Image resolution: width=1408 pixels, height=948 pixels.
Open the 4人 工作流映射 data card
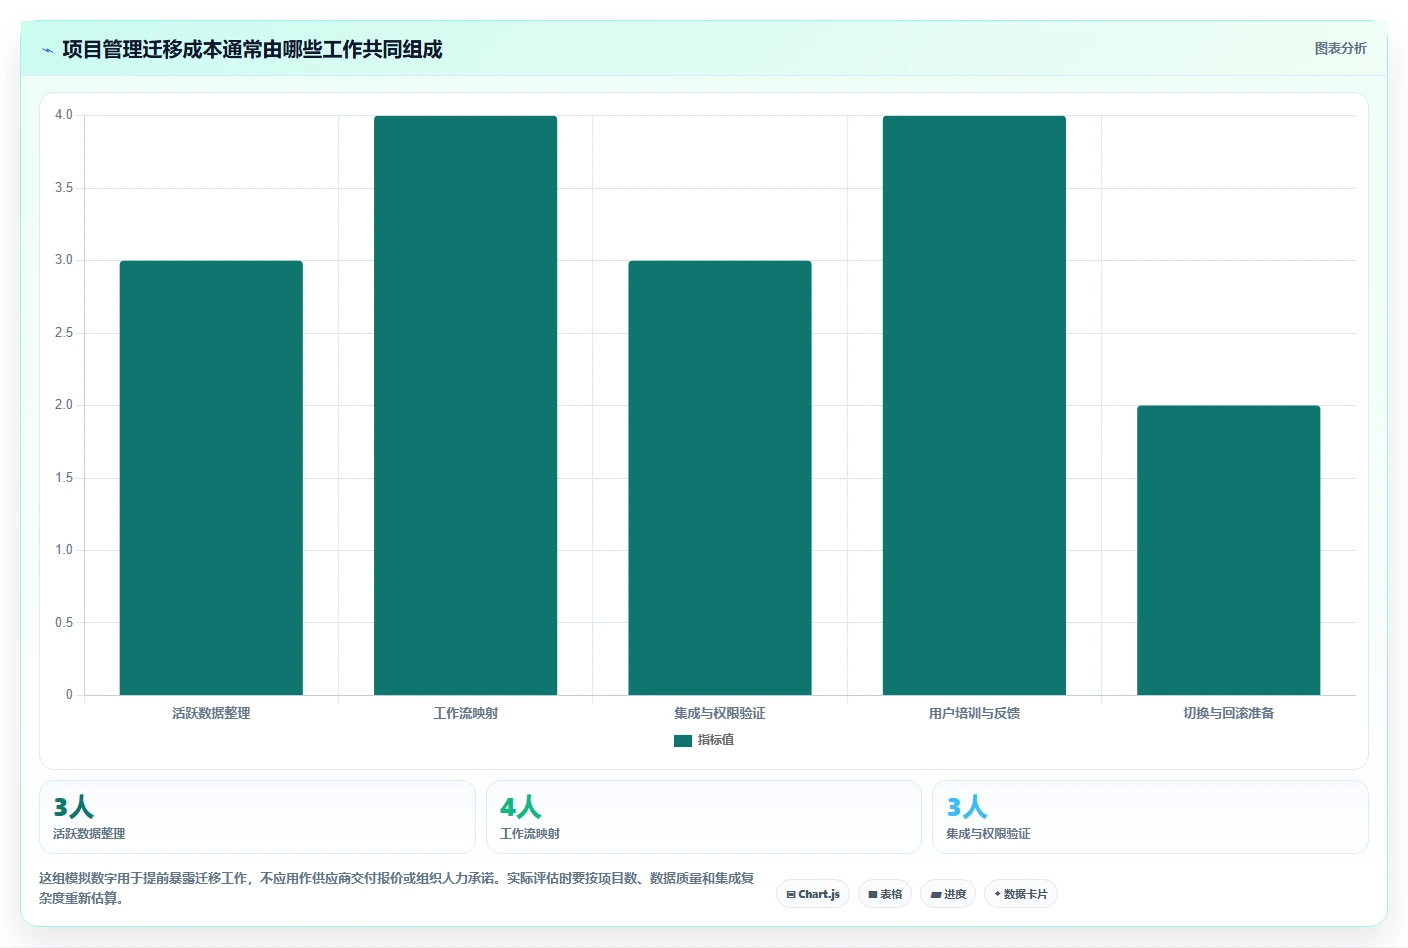click(704, 817)
